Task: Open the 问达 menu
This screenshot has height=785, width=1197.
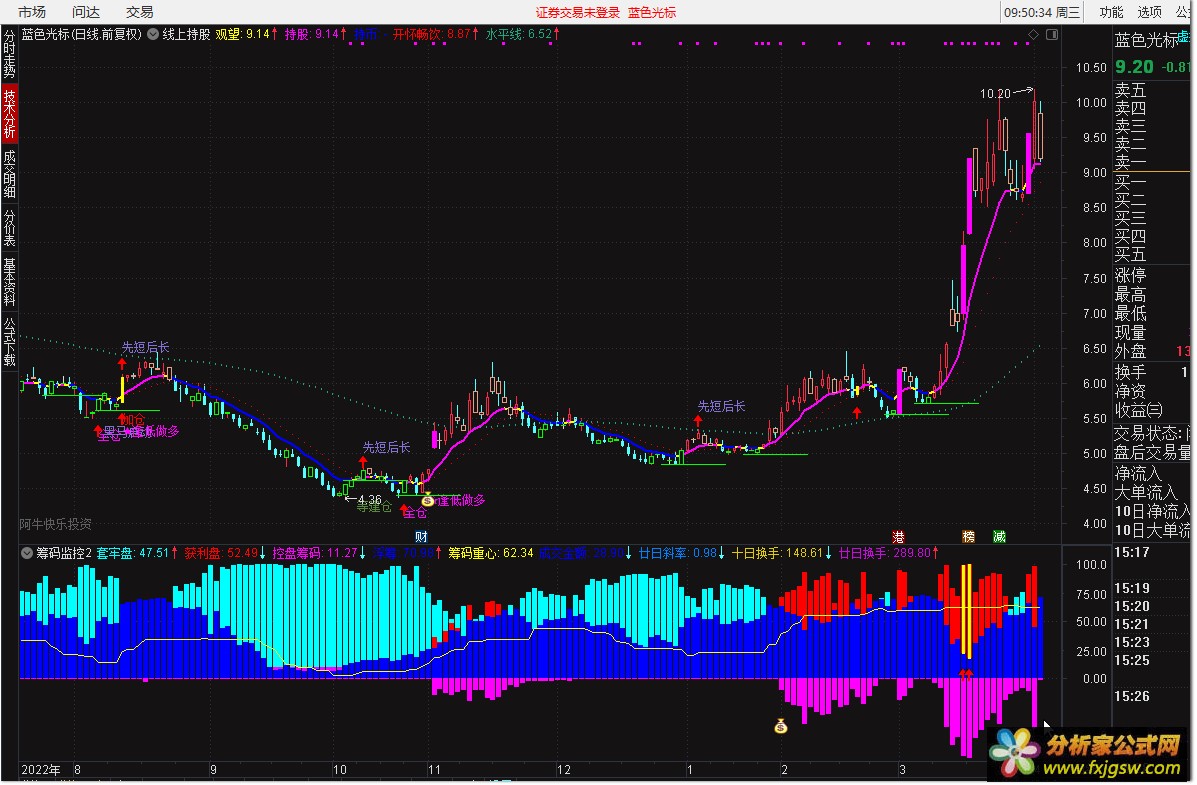Action: 86,12
